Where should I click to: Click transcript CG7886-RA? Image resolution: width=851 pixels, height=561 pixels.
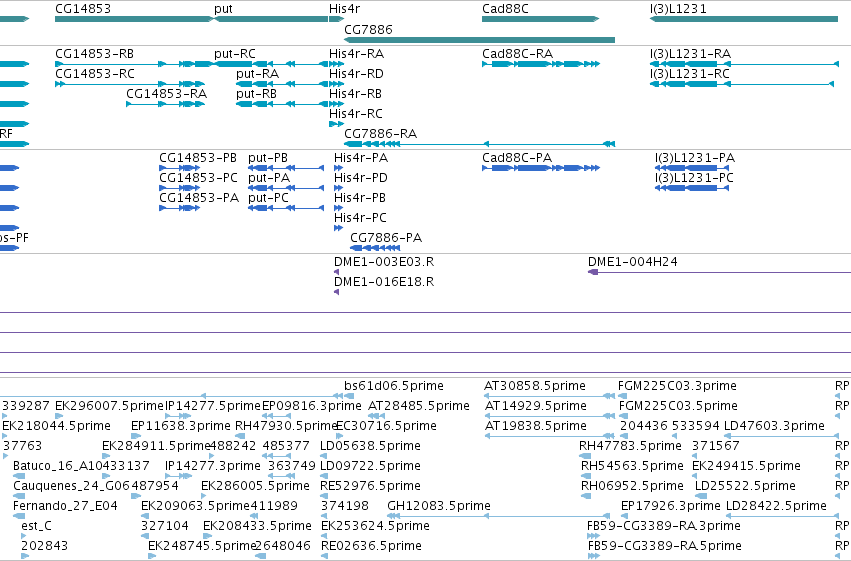pyautogui.click(x=479, y=144)
